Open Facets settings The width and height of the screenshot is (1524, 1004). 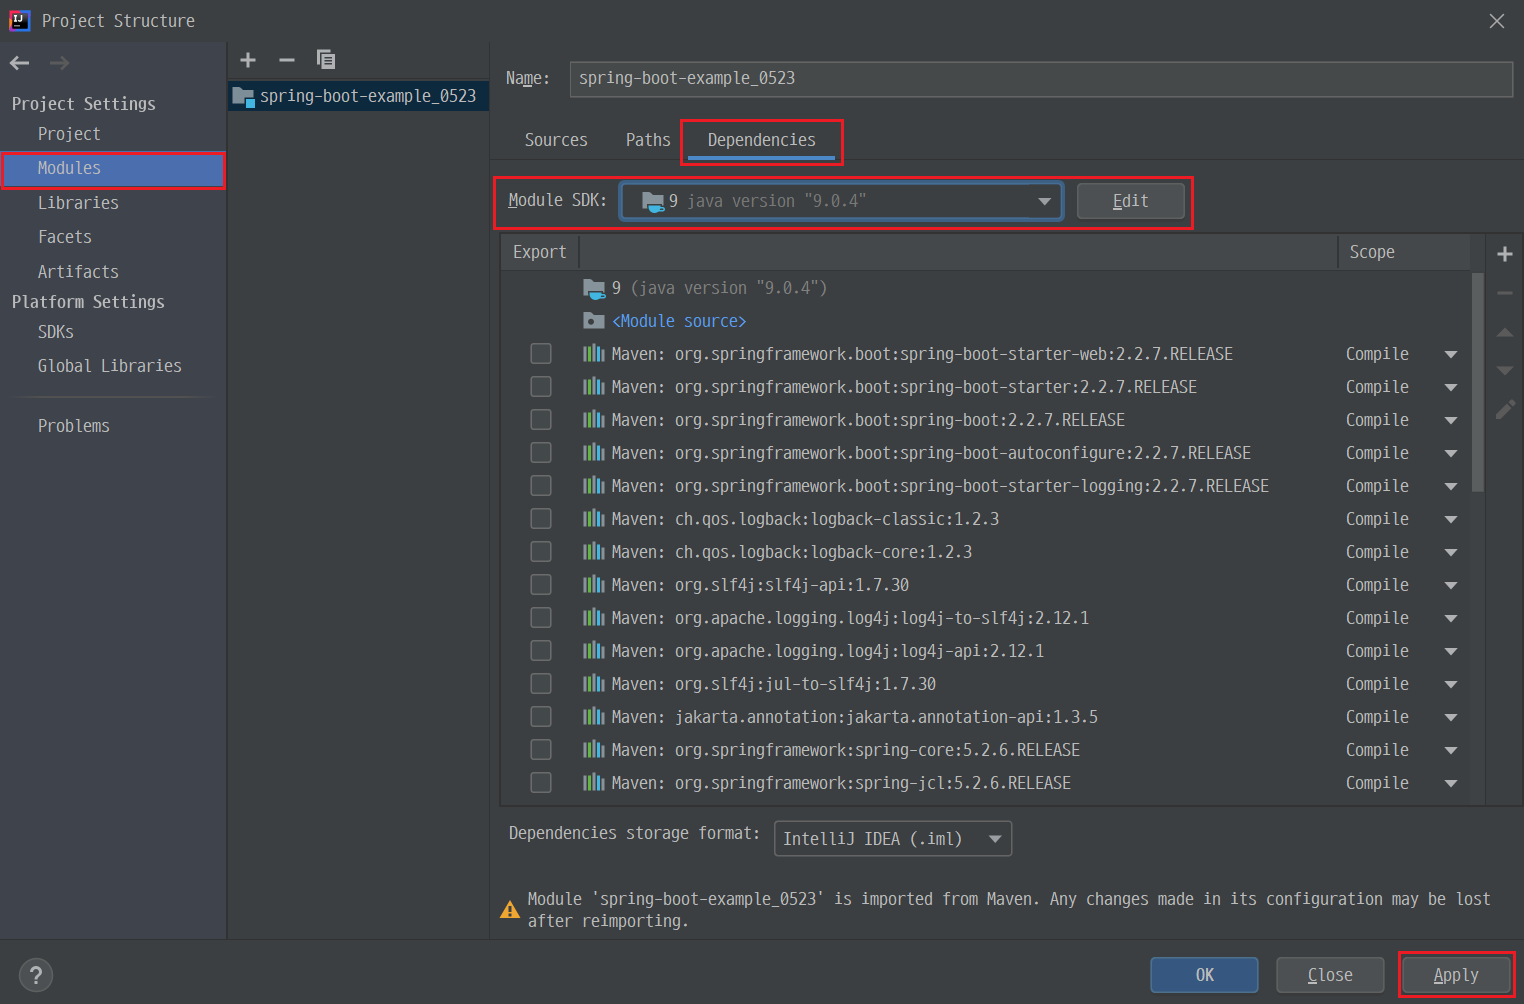[x=65, y=237]
